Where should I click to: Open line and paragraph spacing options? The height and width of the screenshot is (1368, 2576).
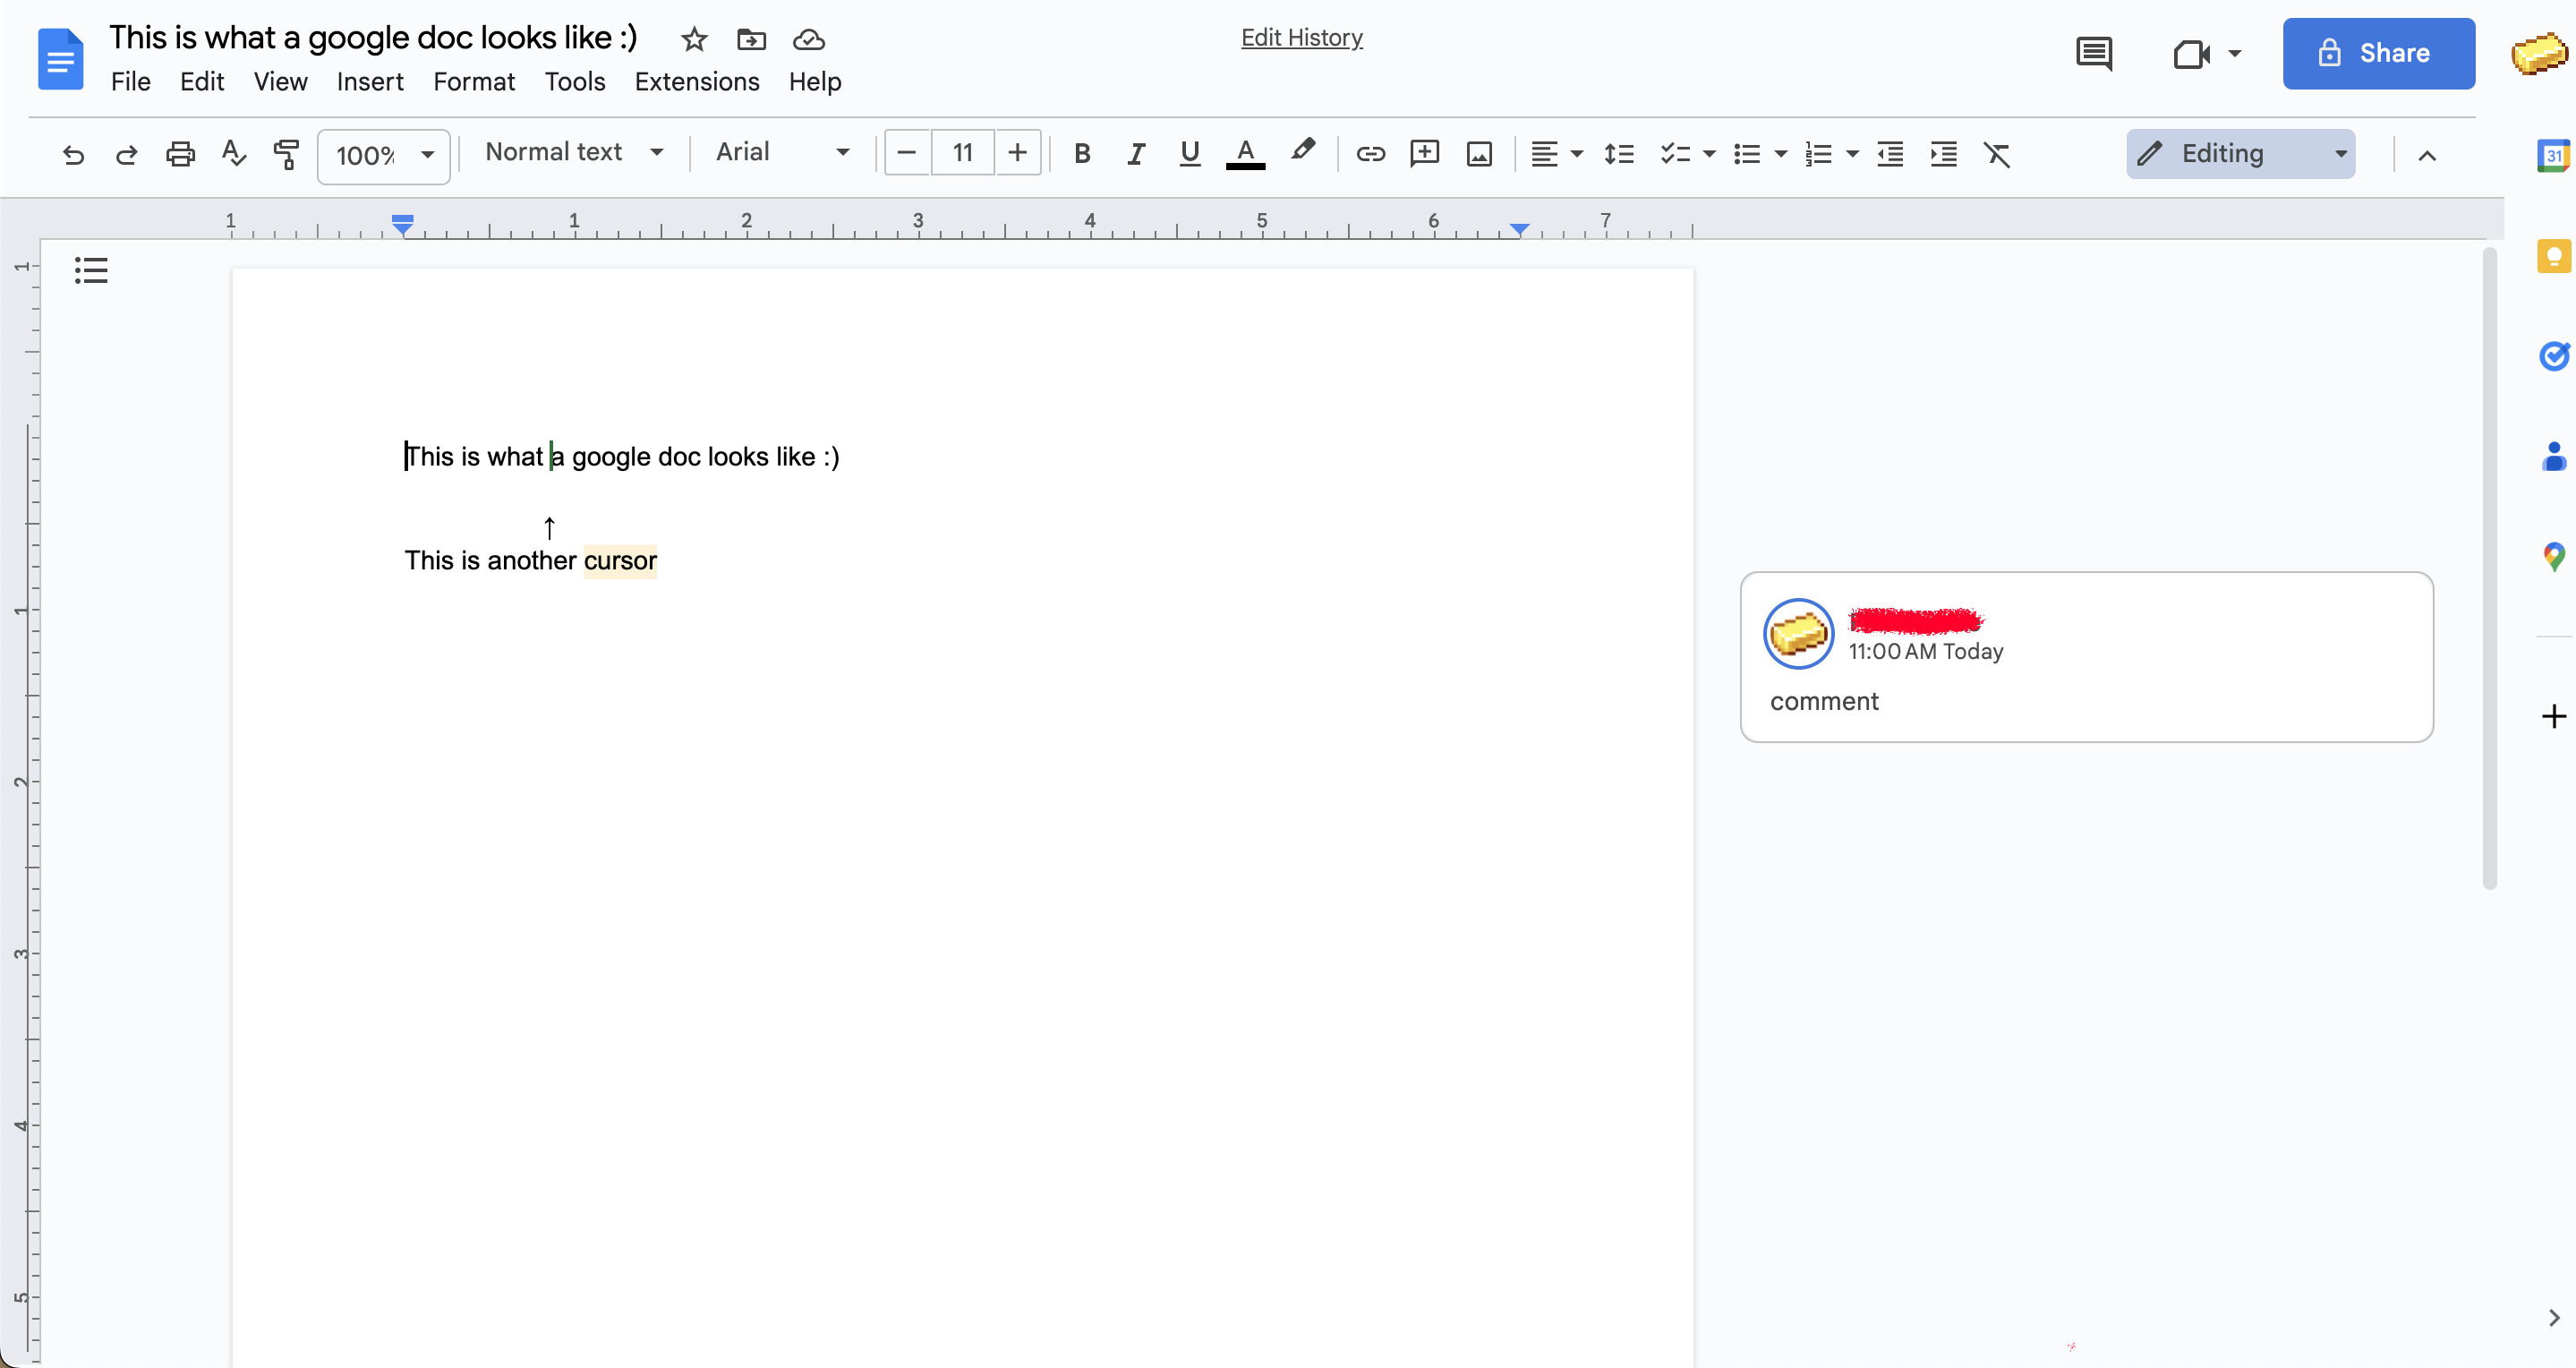(x=1619, y=154)
